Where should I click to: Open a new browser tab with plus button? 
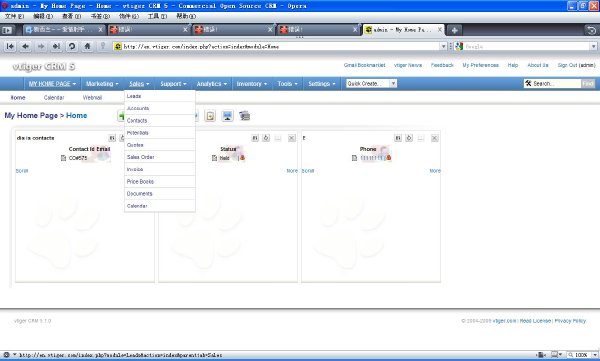454,30
